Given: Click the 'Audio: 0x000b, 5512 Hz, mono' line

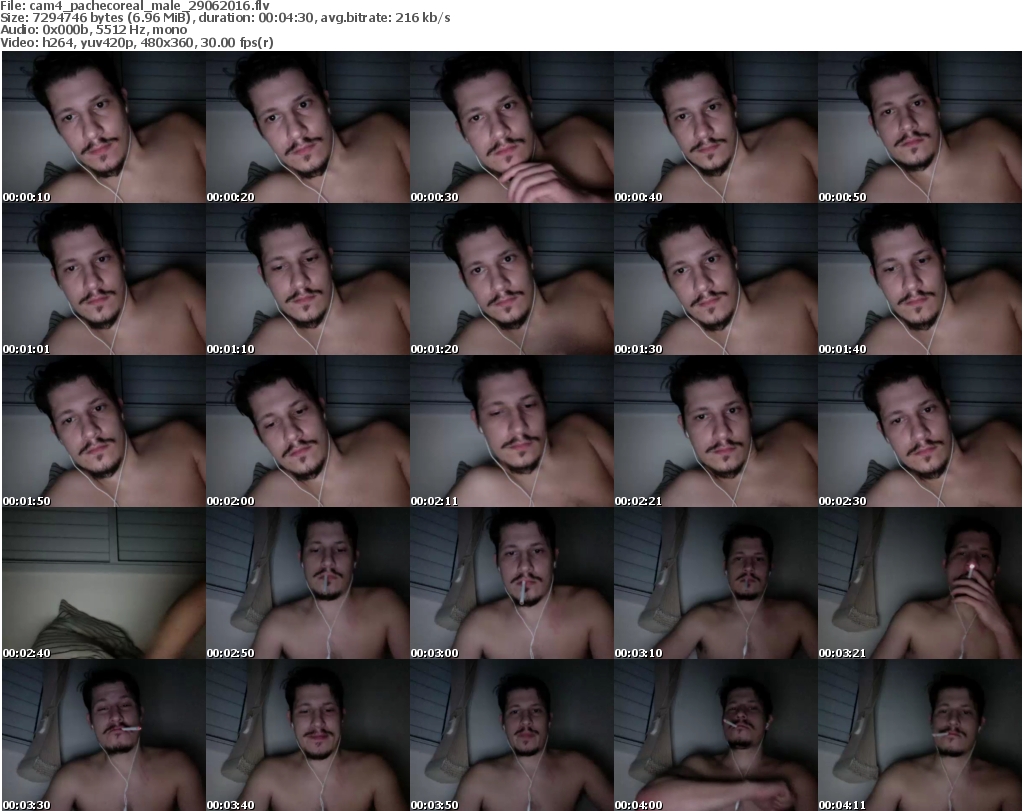Looking at the screenshot, I should click(x=93, y=30).
